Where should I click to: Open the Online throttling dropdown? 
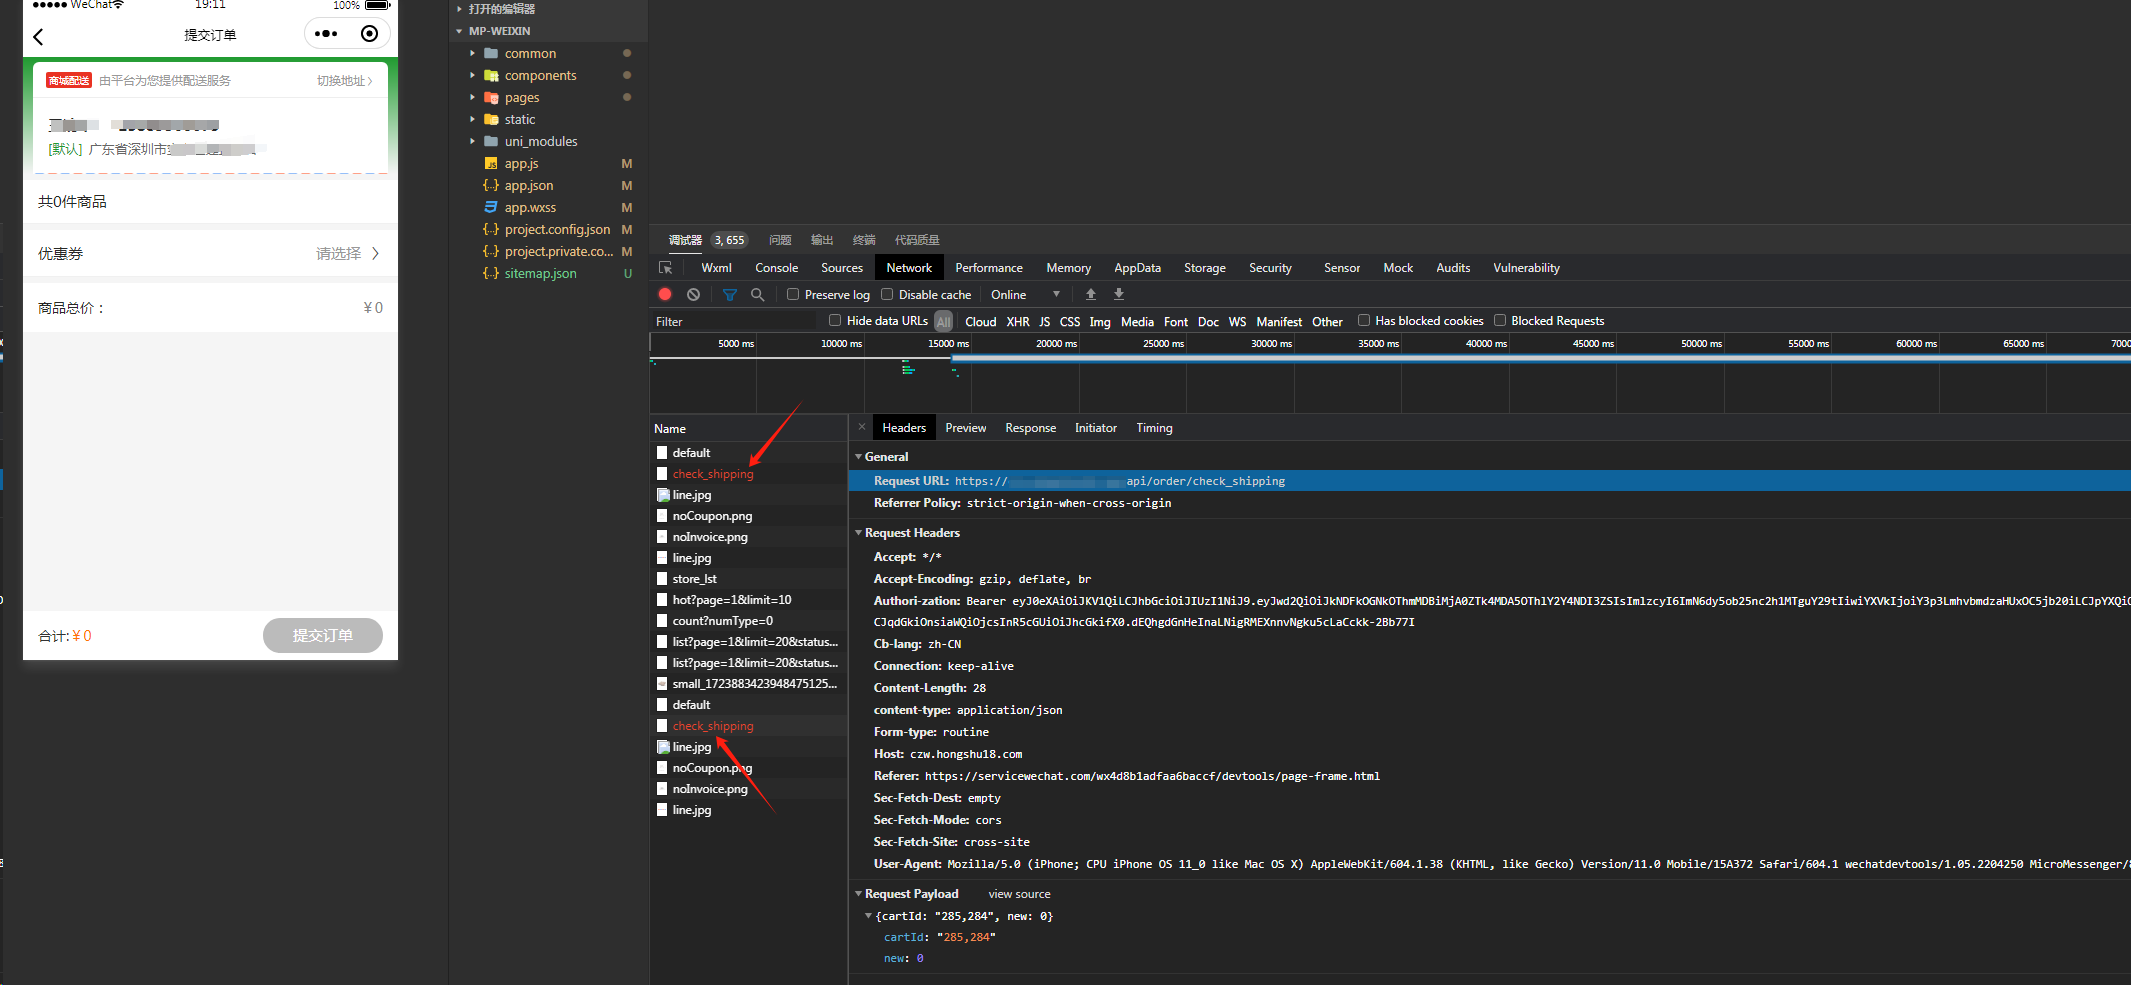(1025, 294)
